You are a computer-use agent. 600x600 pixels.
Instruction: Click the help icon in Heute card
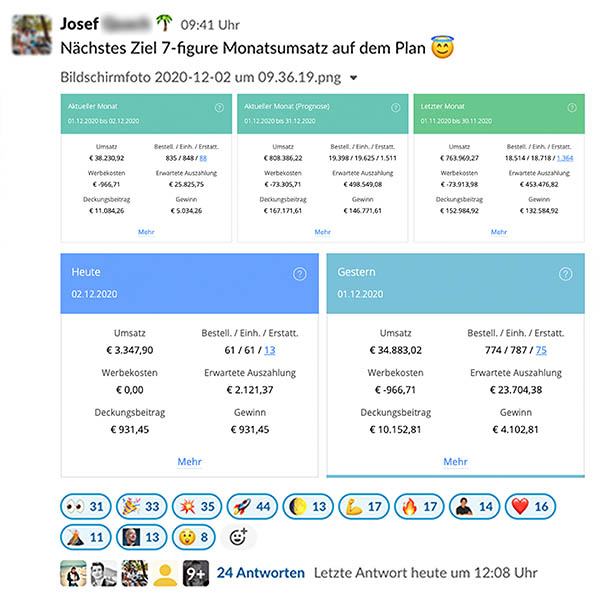(300, 274)
